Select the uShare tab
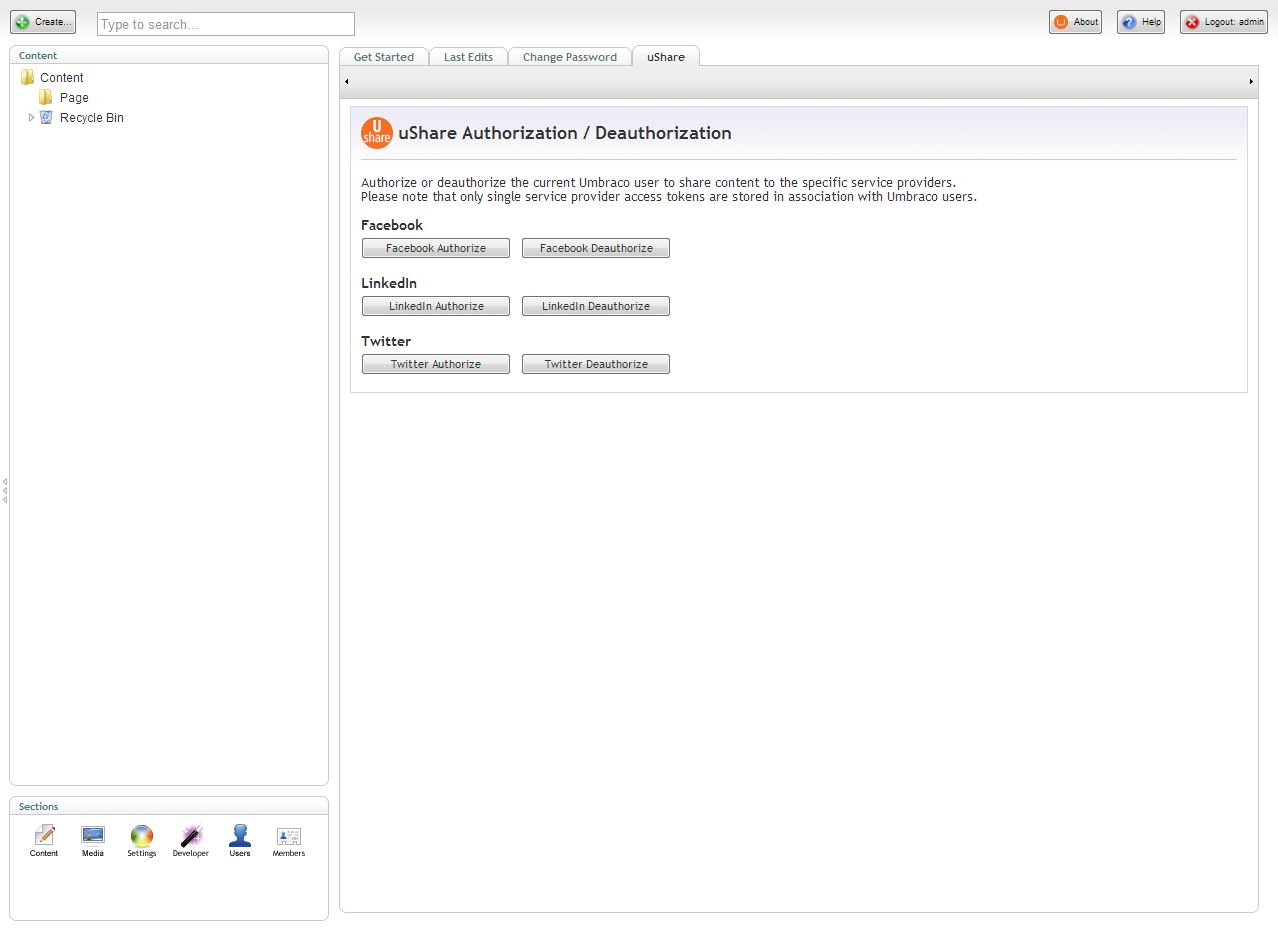 pyautogui.click(x=666, y=57)
